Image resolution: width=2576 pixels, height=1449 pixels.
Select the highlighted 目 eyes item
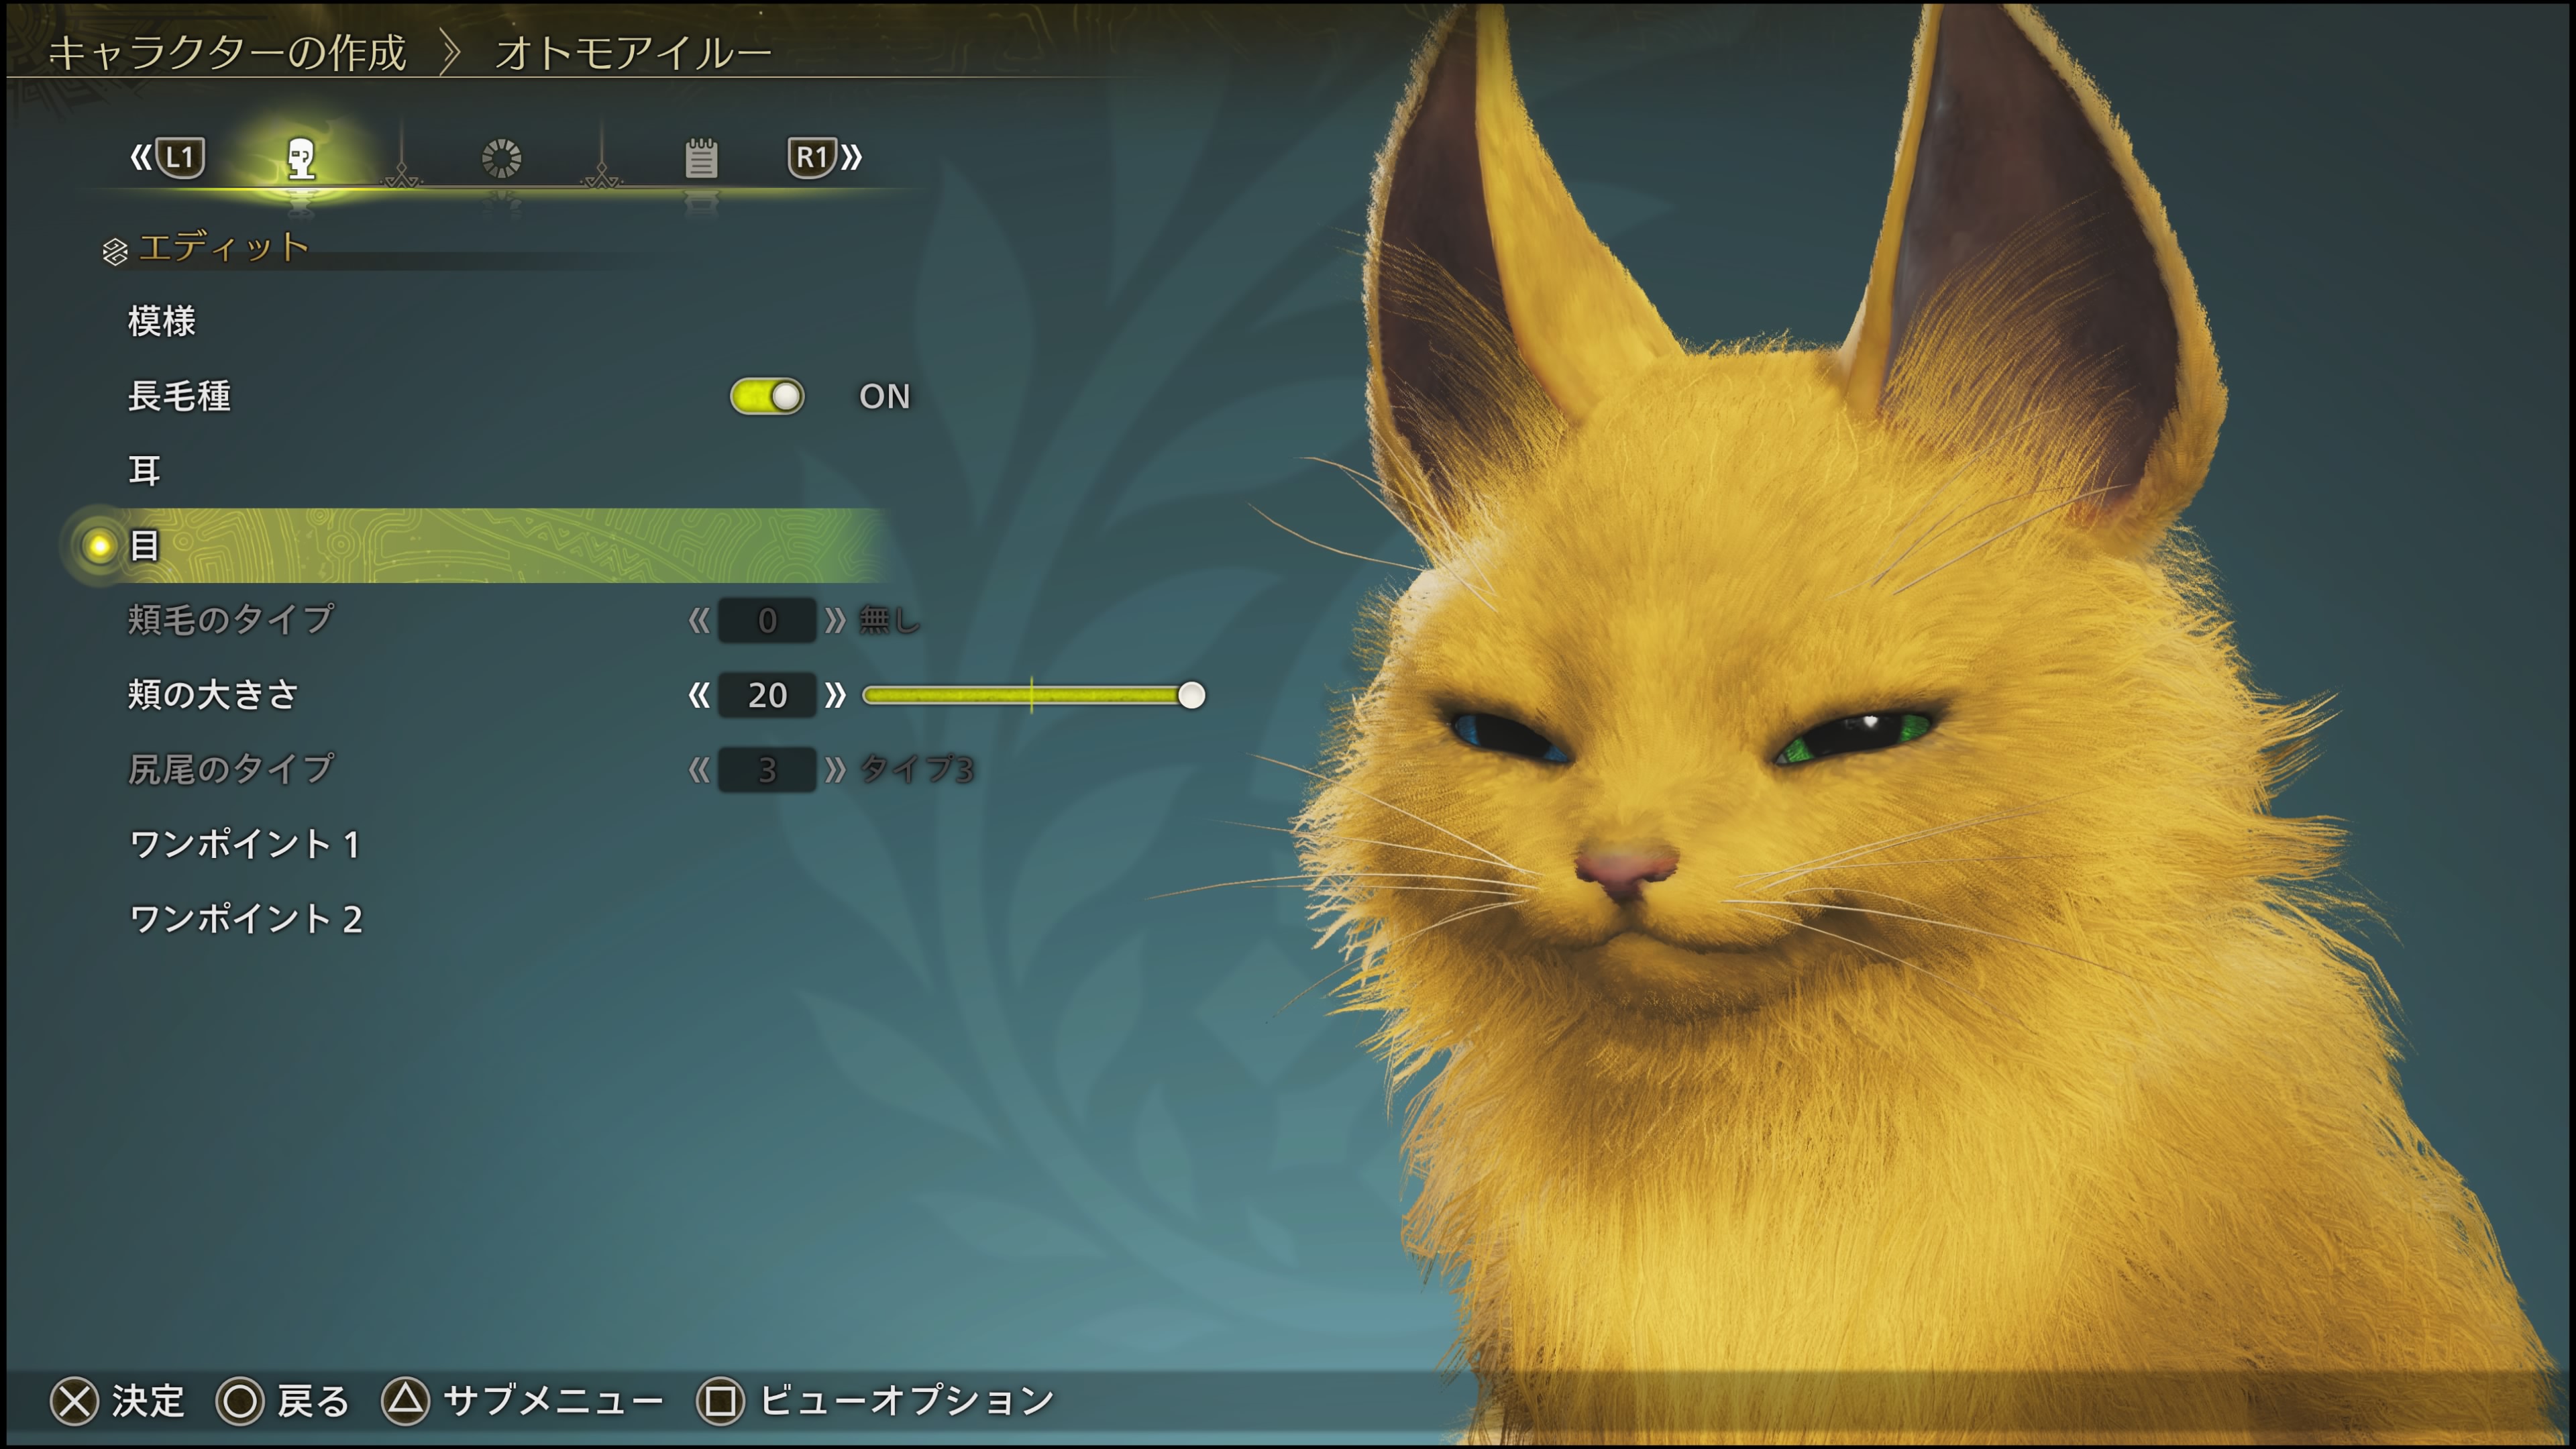[474, 545]
